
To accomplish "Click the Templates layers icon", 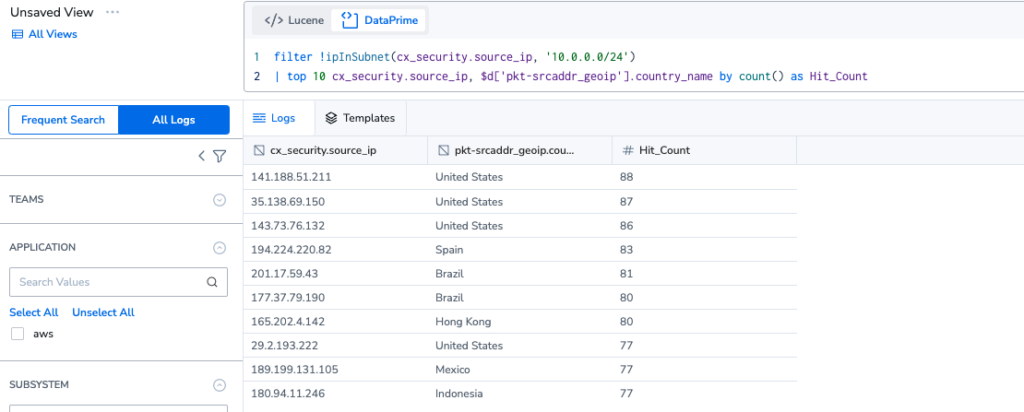I will pyautogui.click(x=331, y=118).
